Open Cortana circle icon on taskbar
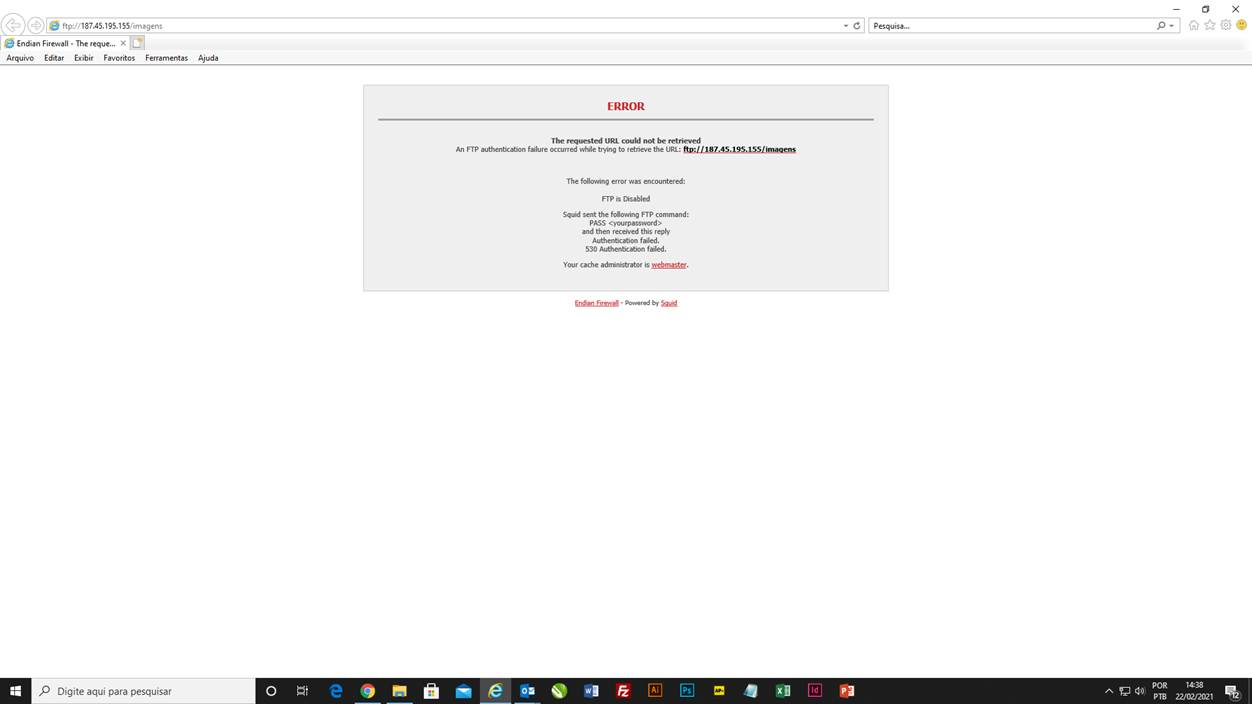 coord(271,691)
